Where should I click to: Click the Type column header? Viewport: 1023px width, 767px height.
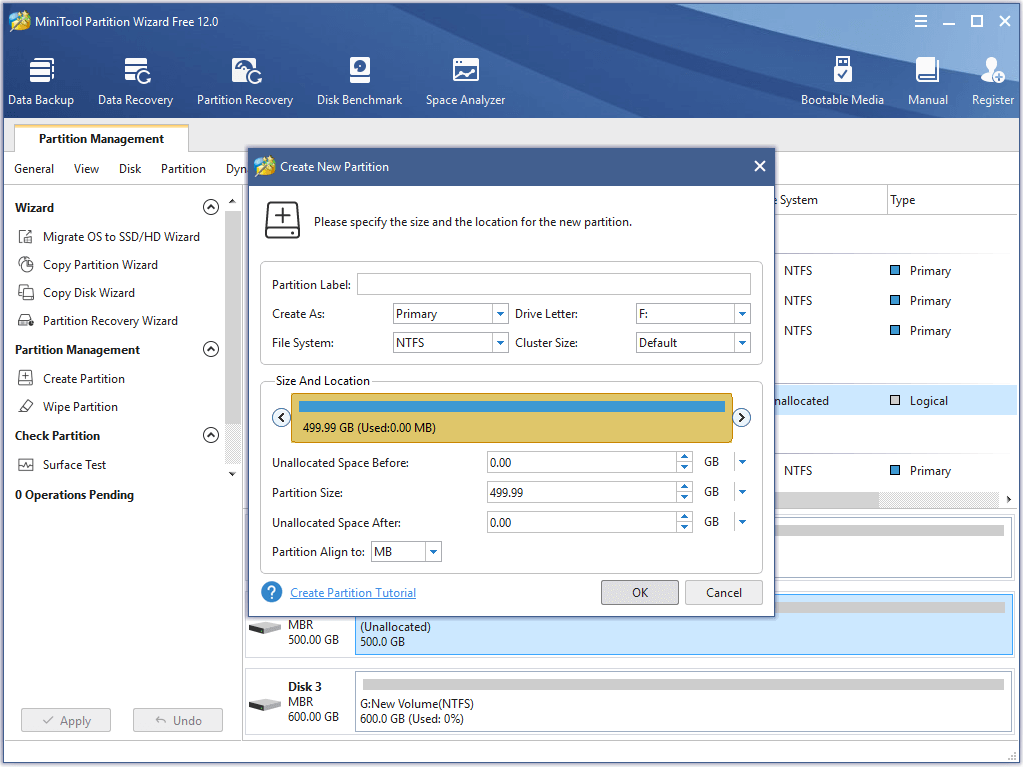tap(903, 200)
